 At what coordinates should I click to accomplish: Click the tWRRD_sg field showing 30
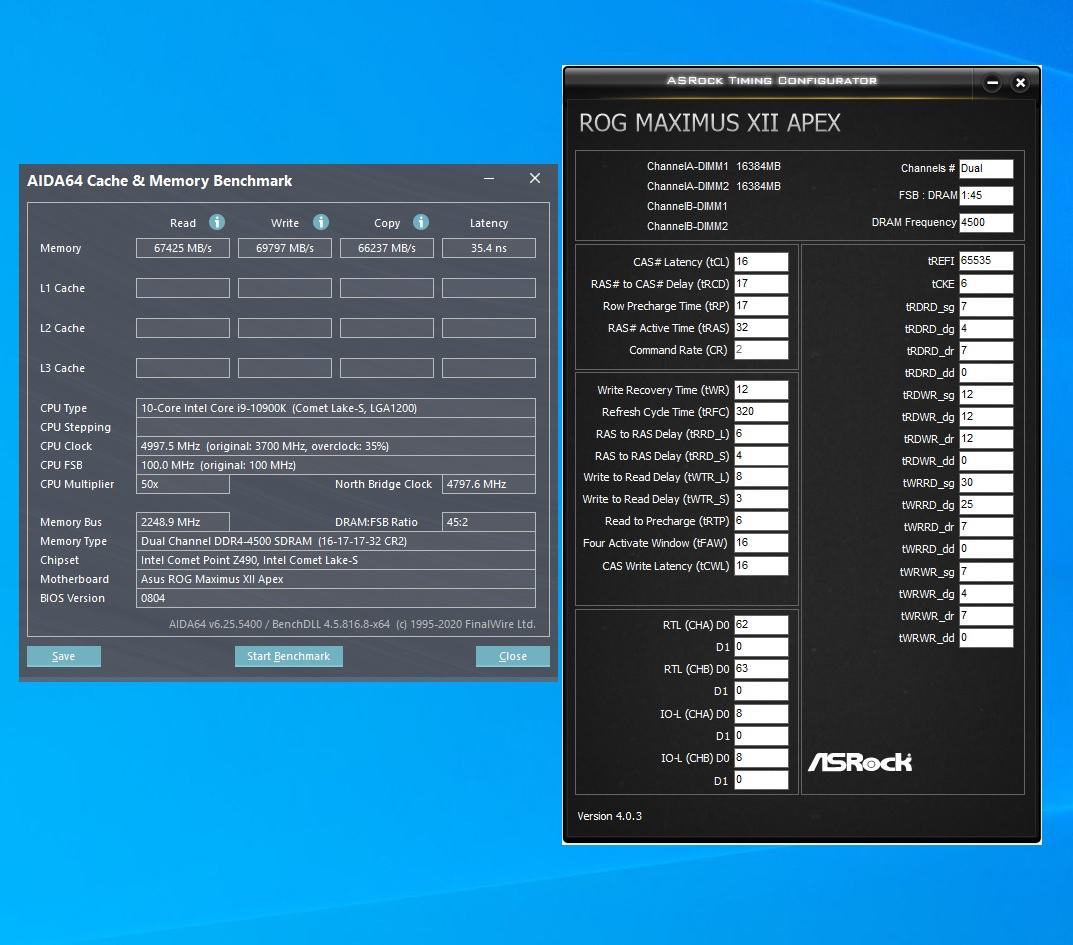985,482
